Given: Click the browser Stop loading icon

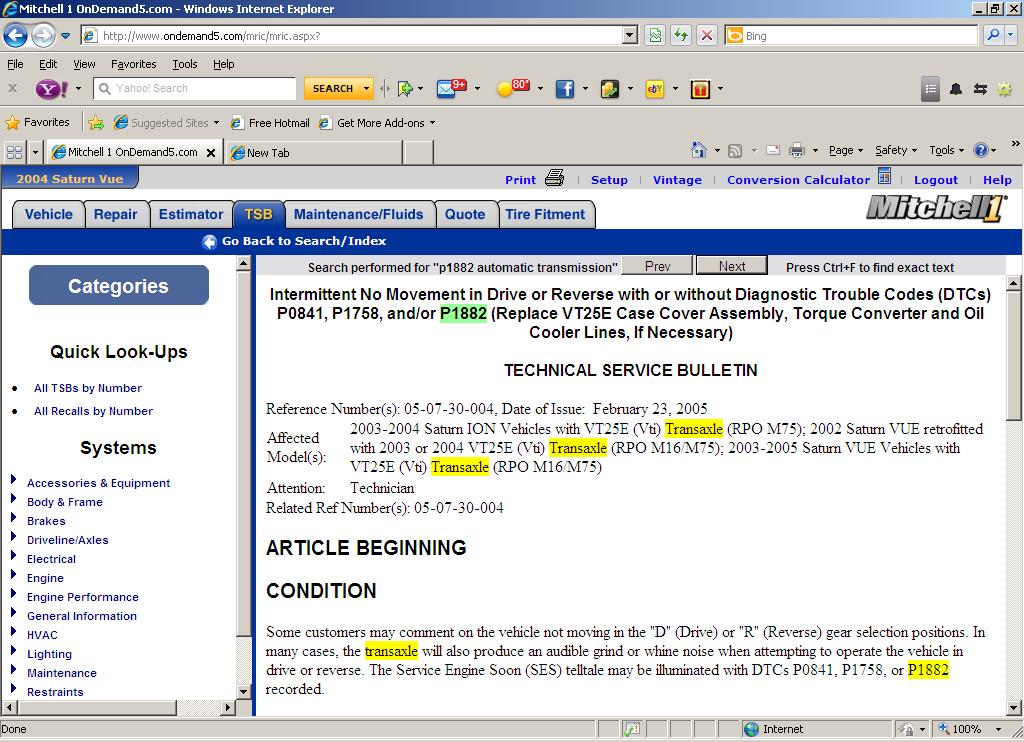Looking at the screenshot, I should [707, 35].
